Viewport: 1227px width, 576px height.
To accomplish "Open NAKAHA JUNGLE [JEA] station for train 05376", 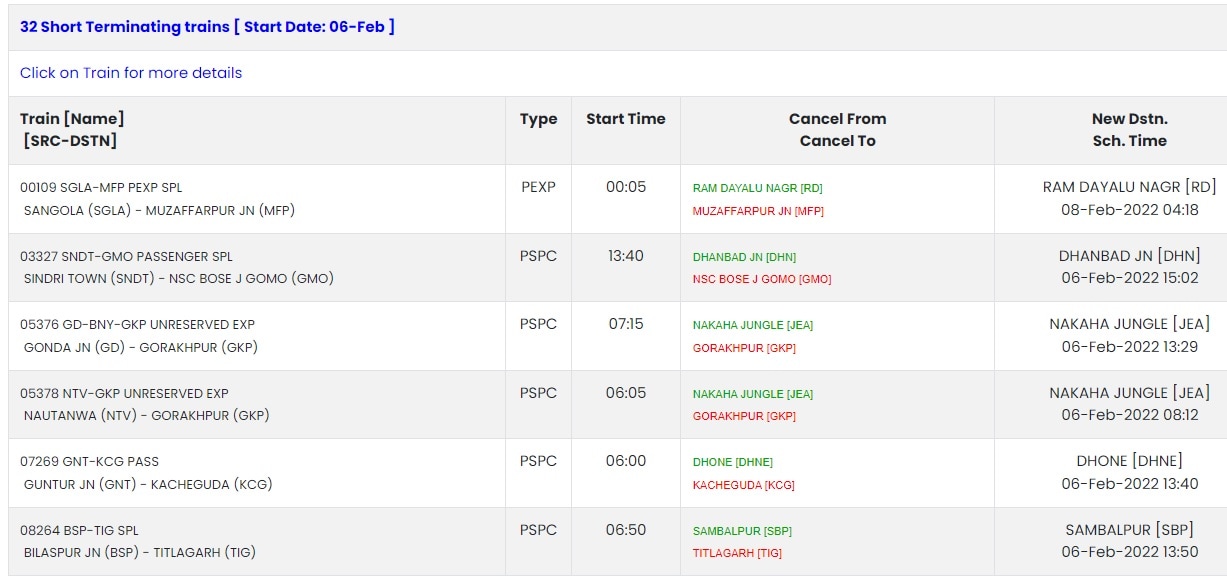I will (752, 324).
